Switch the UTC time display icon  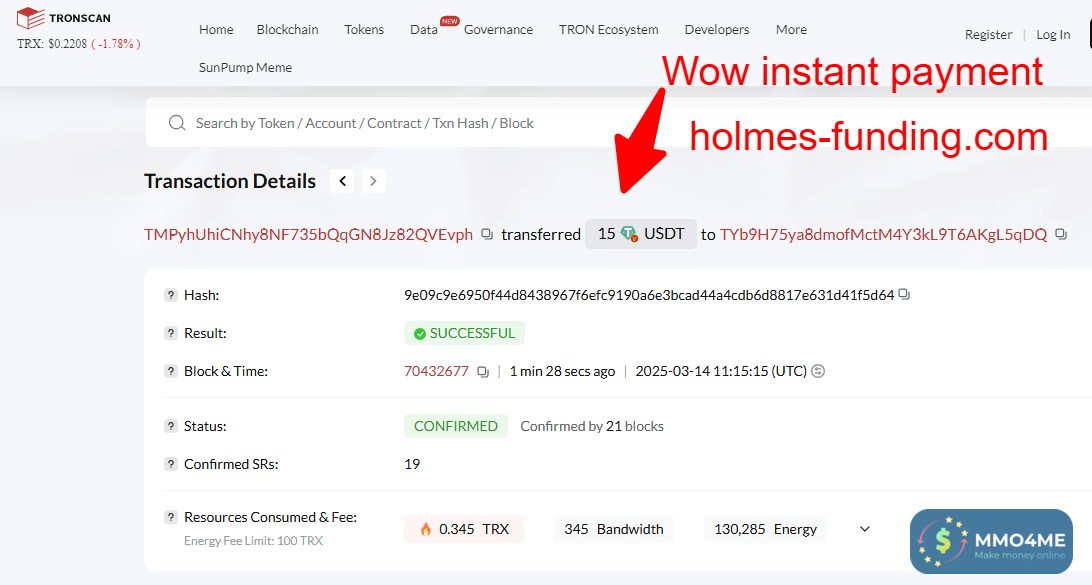click(x=818, y=371)
